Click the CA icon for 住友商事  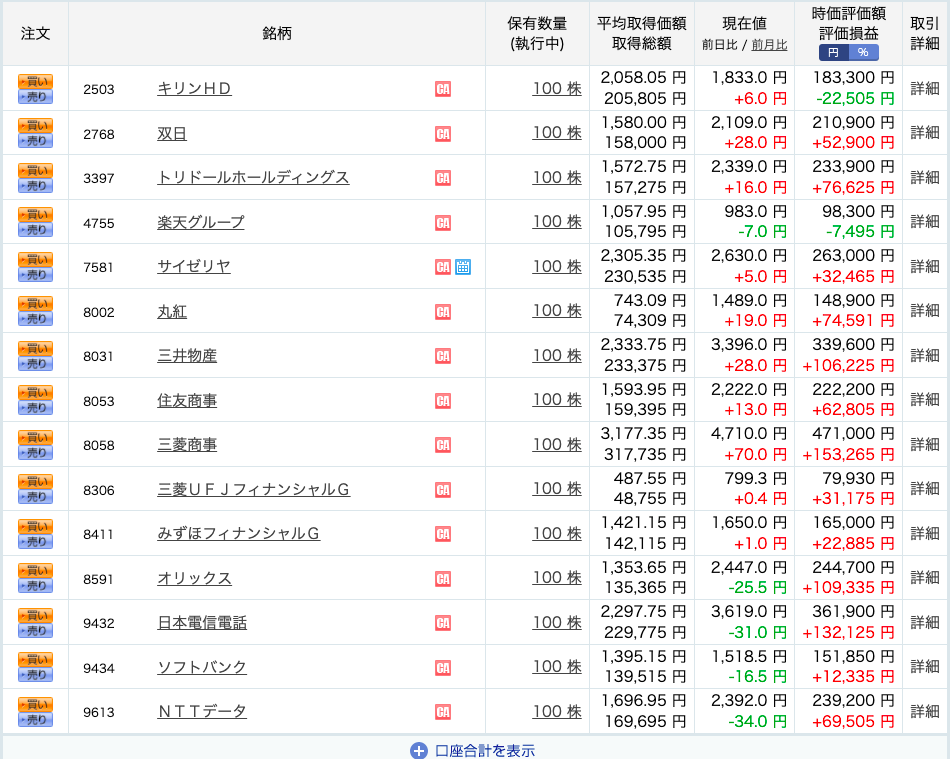coord(443,401)
